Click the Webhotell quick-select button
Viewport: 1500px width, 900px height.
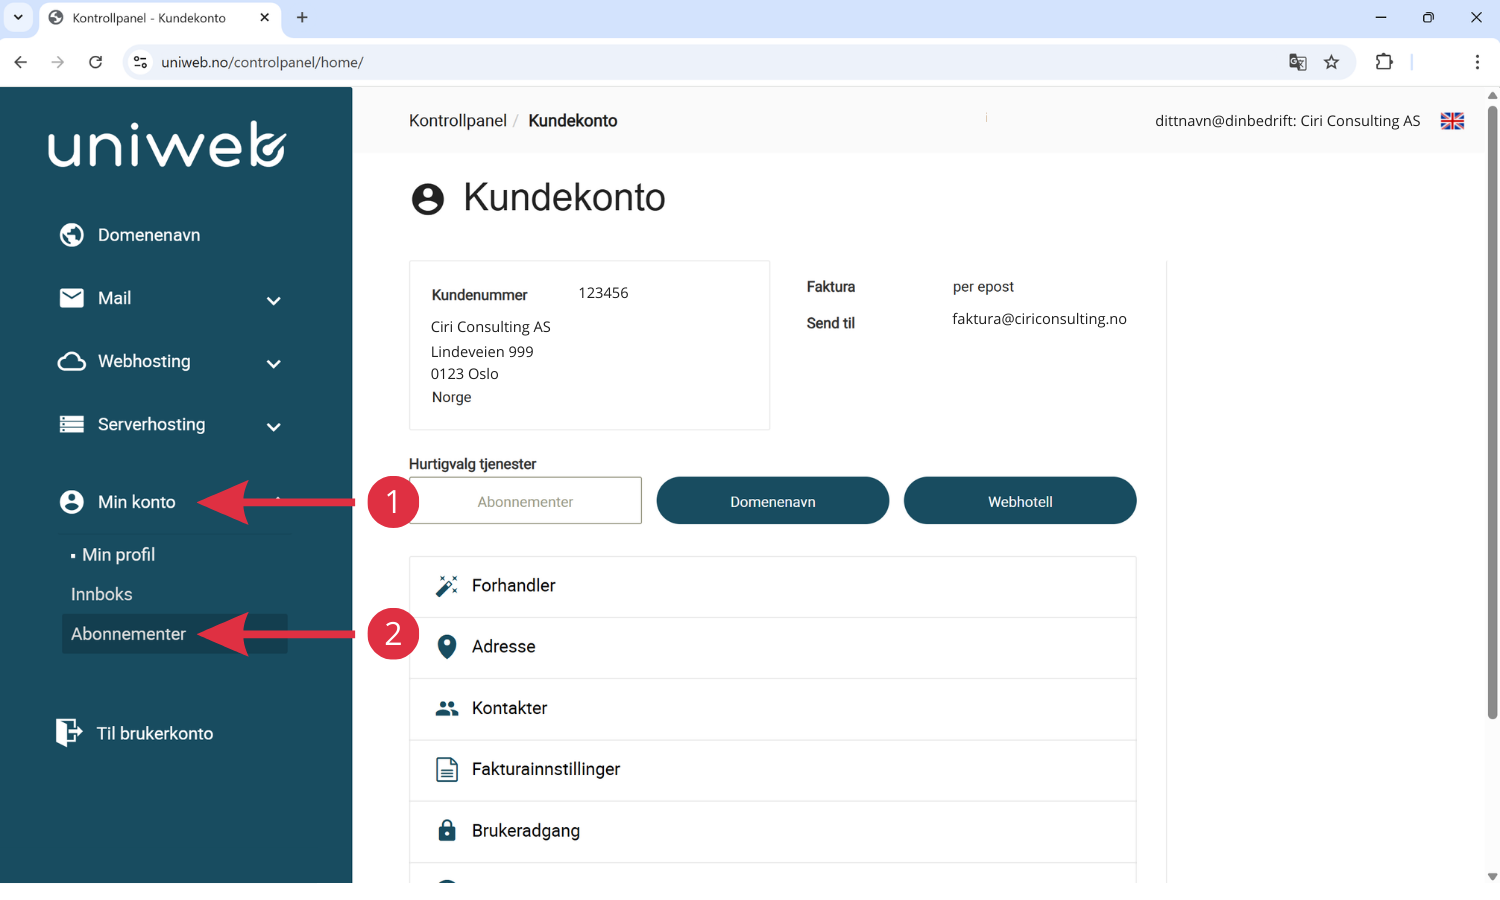[x=1020, y=500]
